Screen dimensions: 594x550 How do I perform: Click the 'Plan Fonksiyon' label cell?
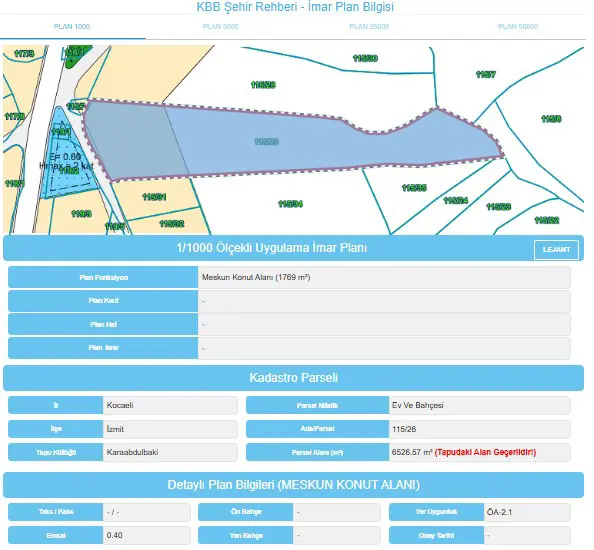(x=103, y=278)
